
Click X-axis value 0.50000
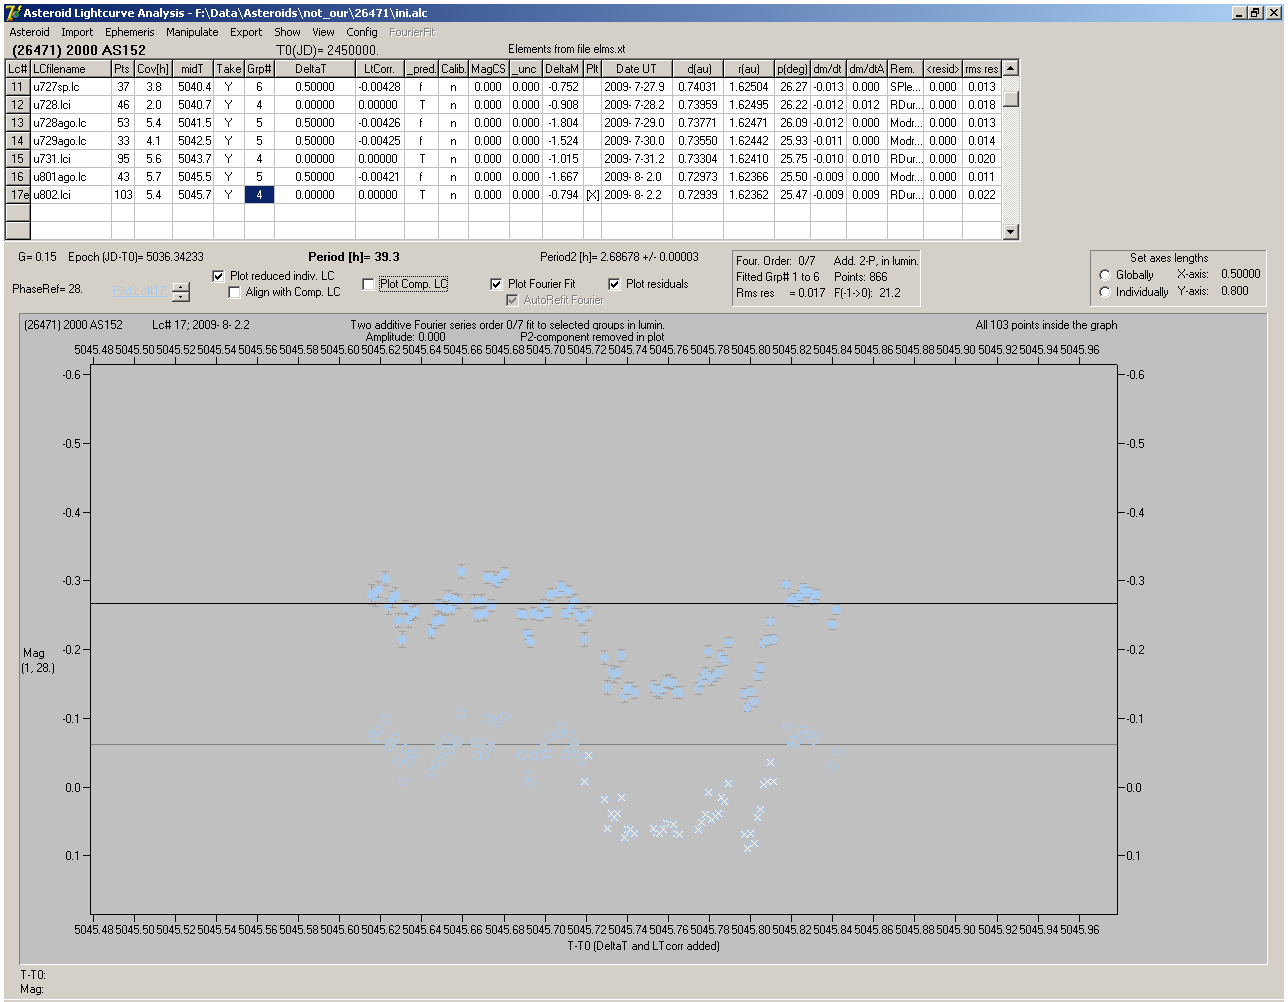1240,274
